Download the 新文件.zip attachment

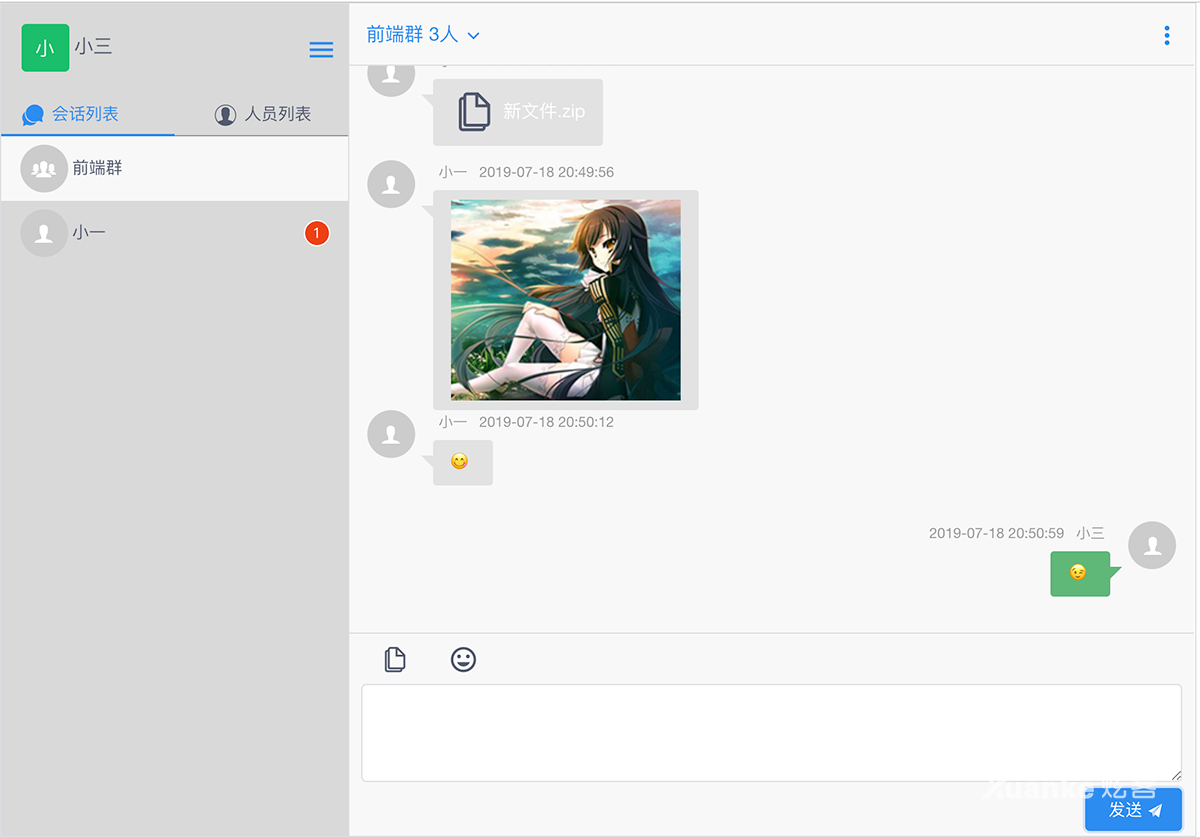coord(518,111)
